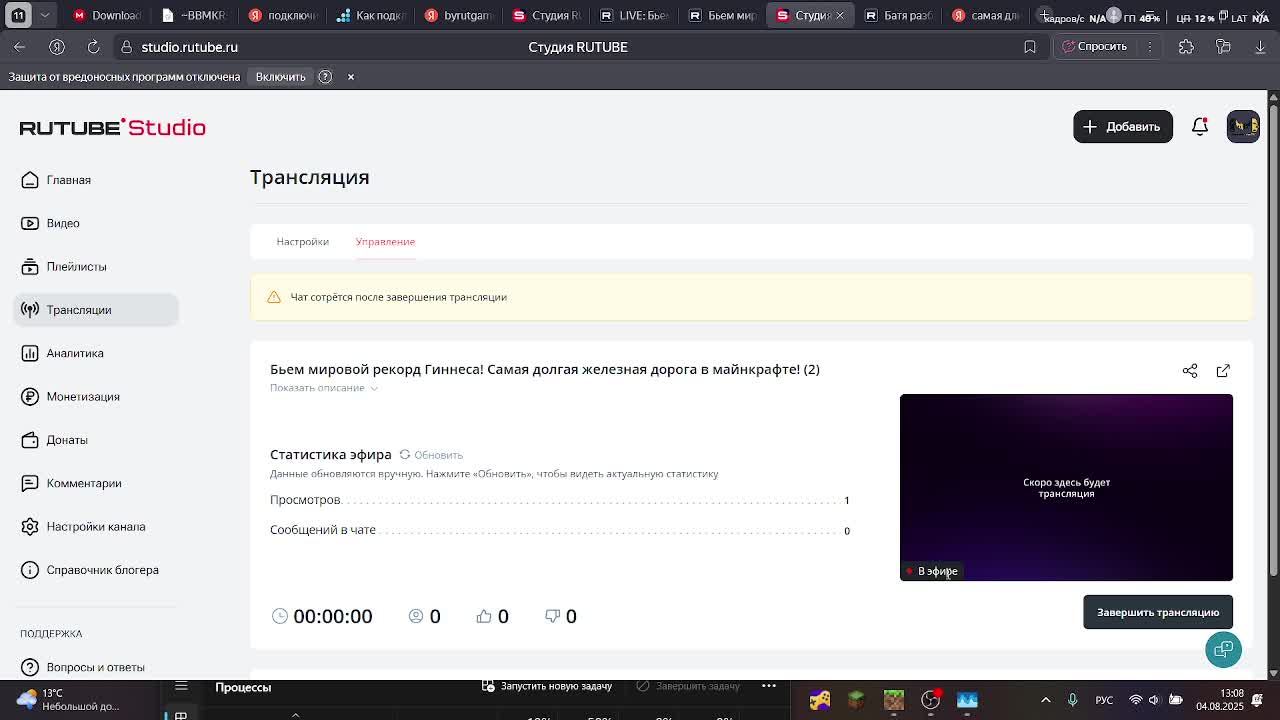Bookmark this page icon in address bar

tap(1030, 47)
